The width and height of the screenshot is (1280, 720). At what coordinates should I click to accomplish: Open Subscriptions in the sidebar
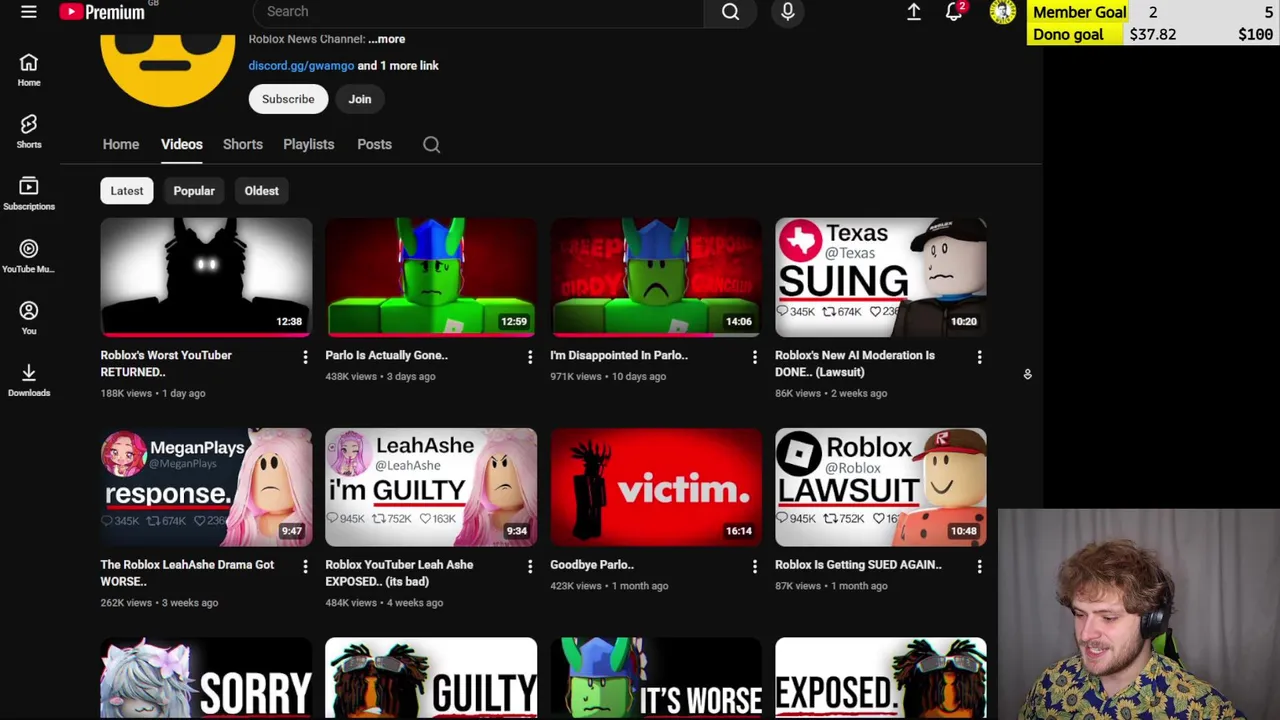(x=28, y=193)
